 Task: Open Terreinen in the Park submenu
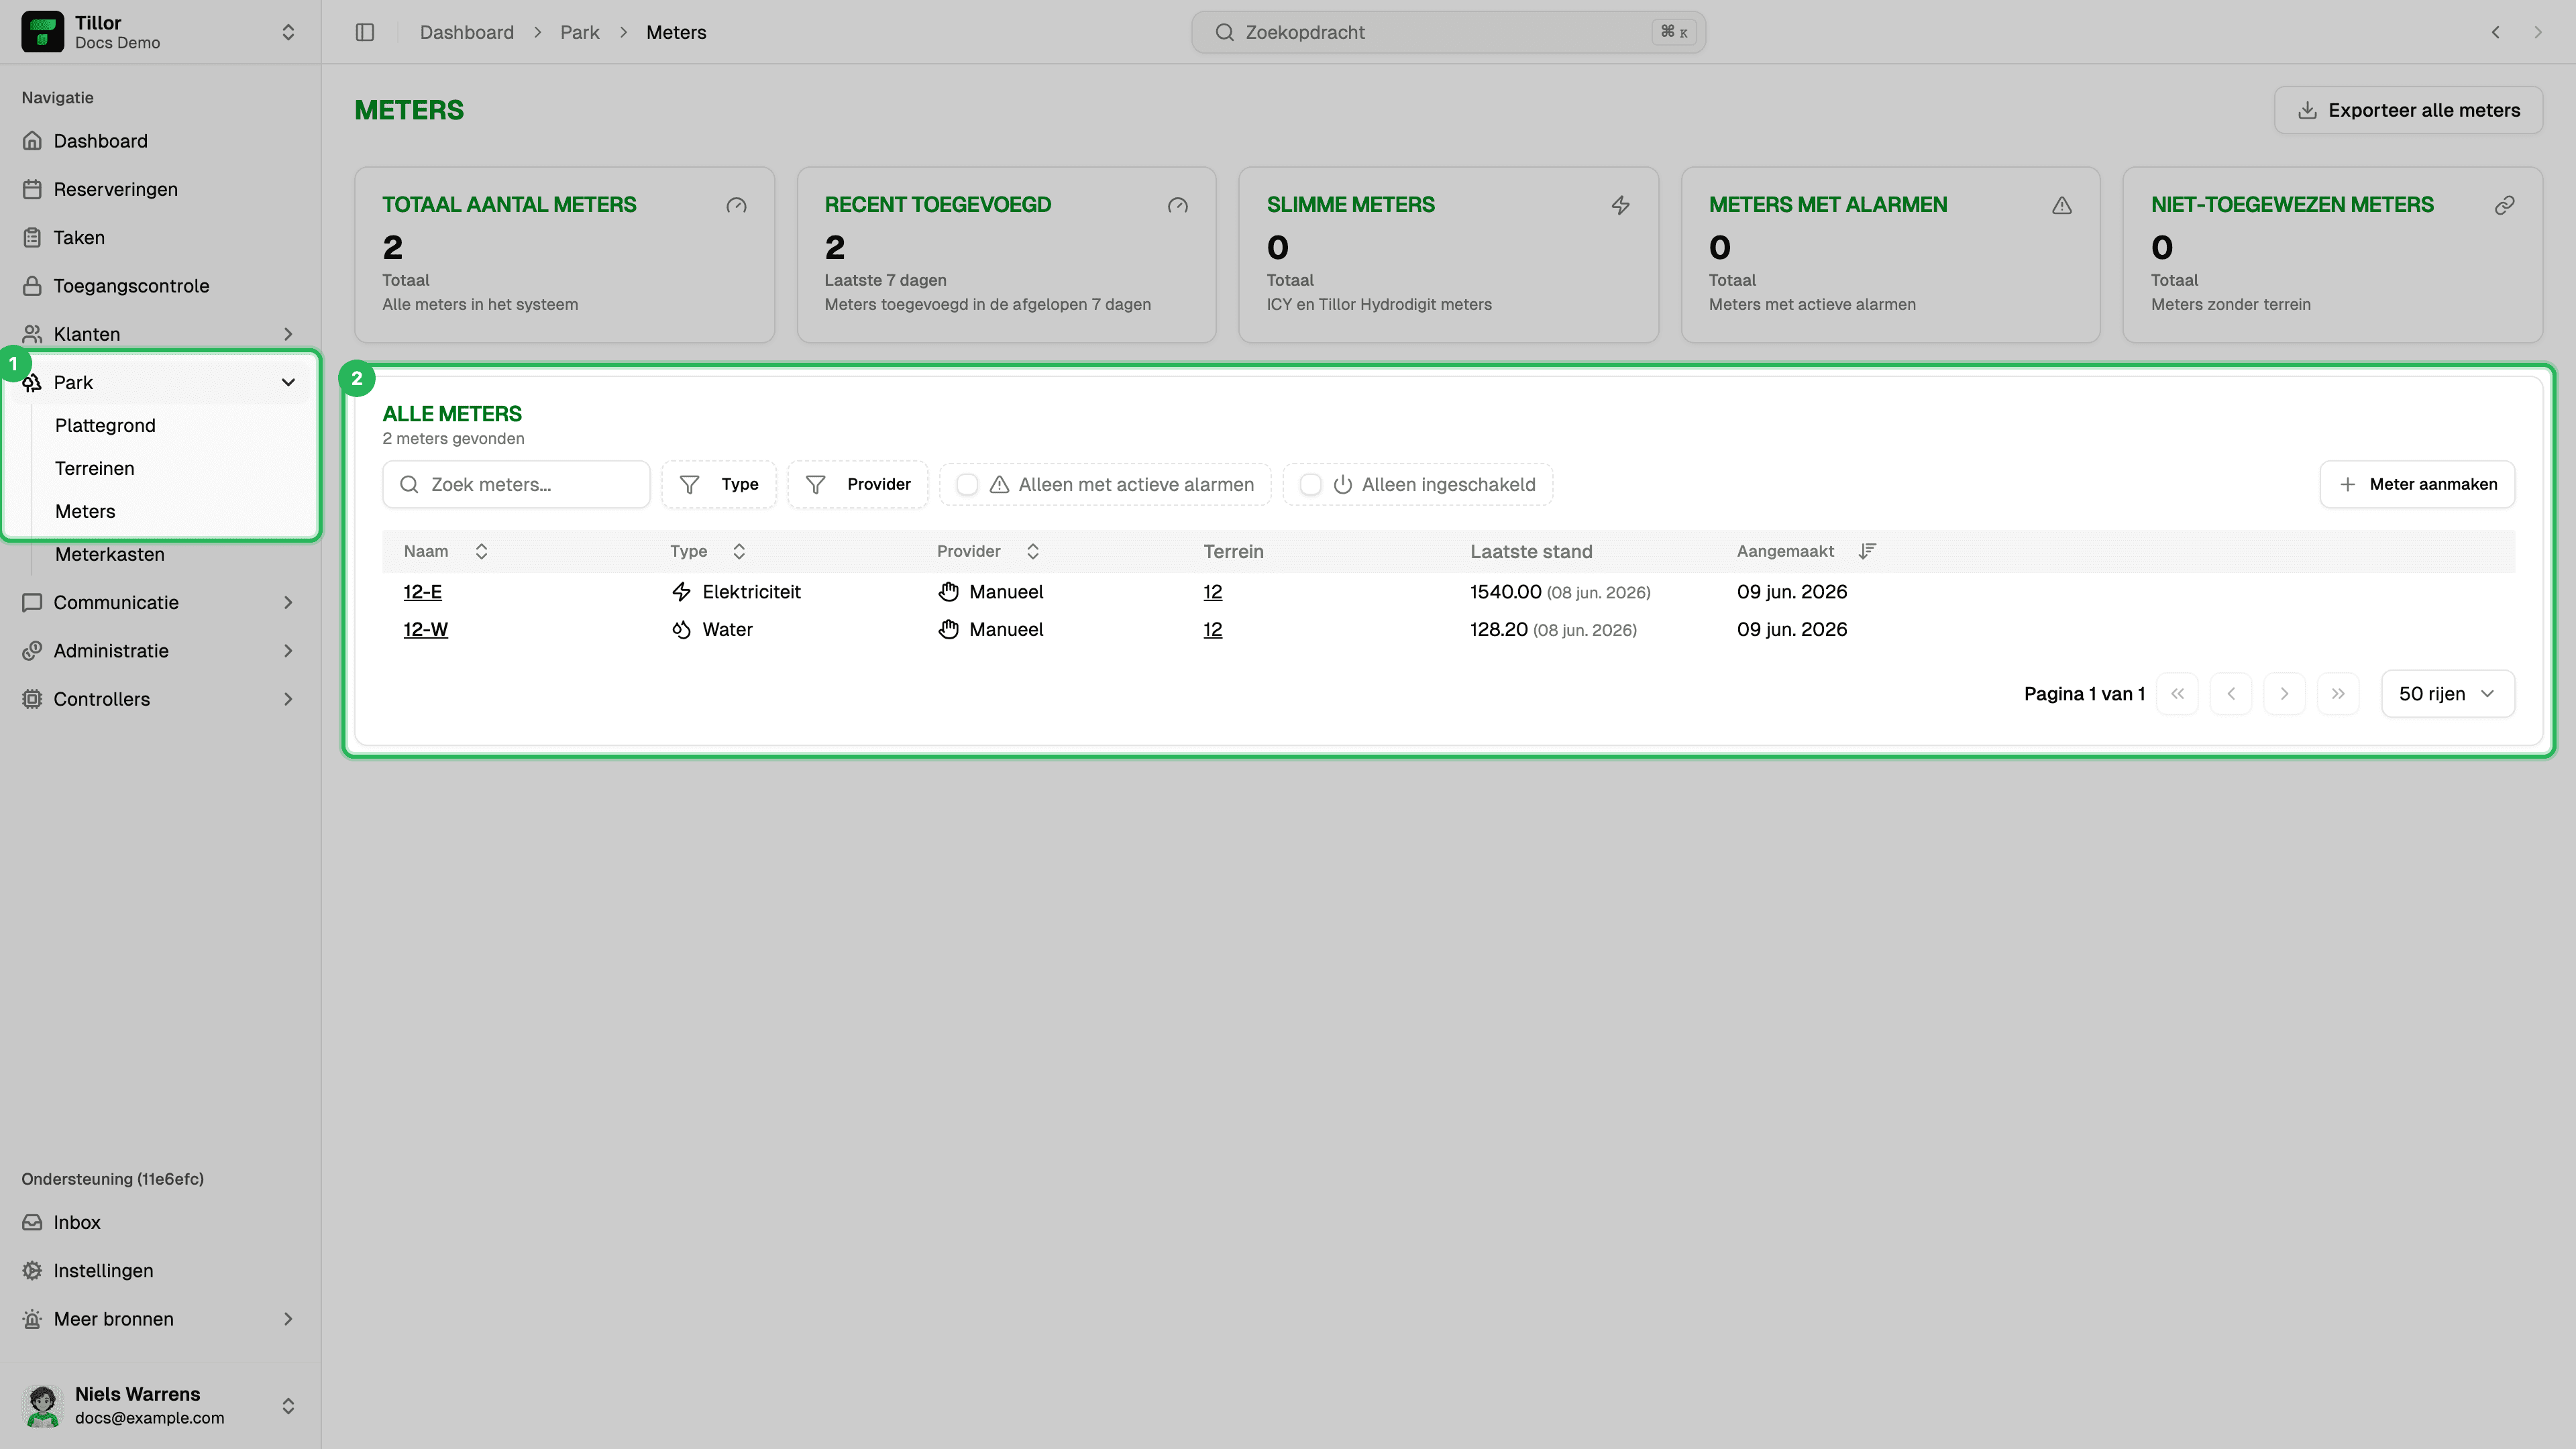[x=95, y=468]
